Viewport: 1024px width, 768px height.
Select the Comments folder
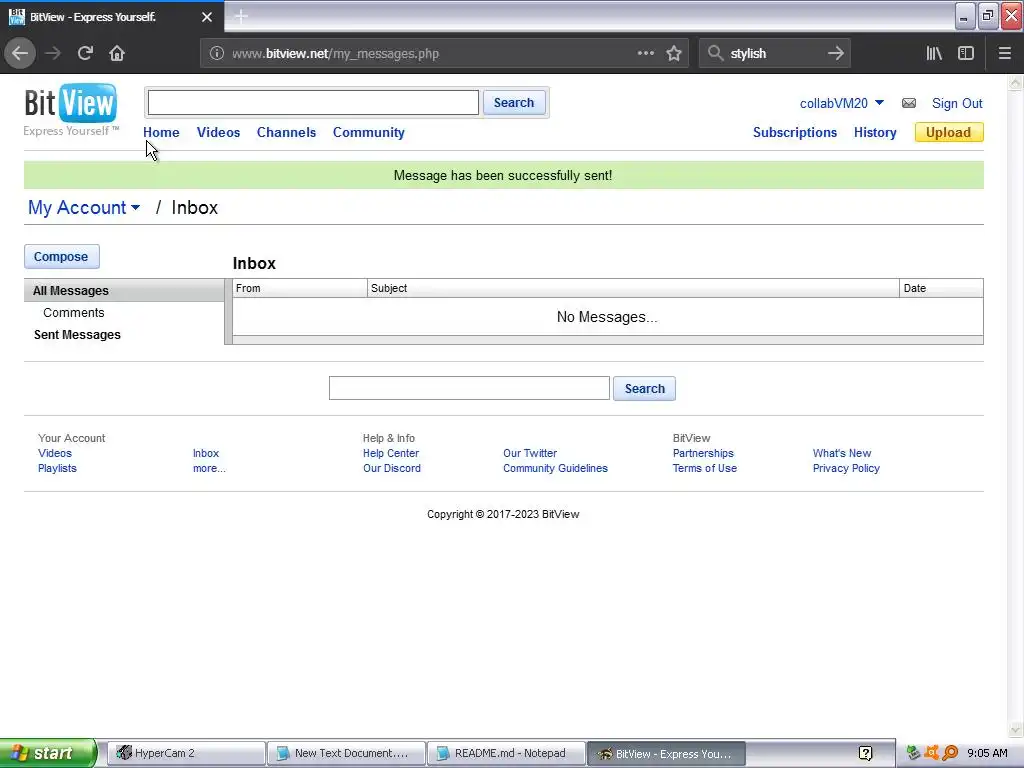click(74, 313)
